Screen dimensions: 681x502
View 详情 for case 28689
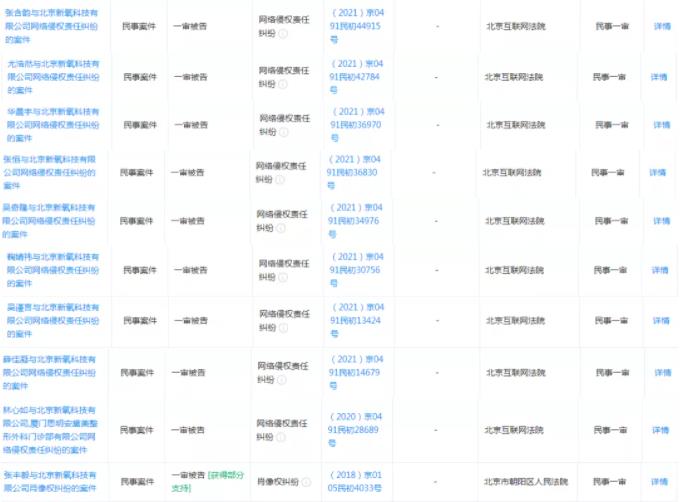tap(660, 430)
